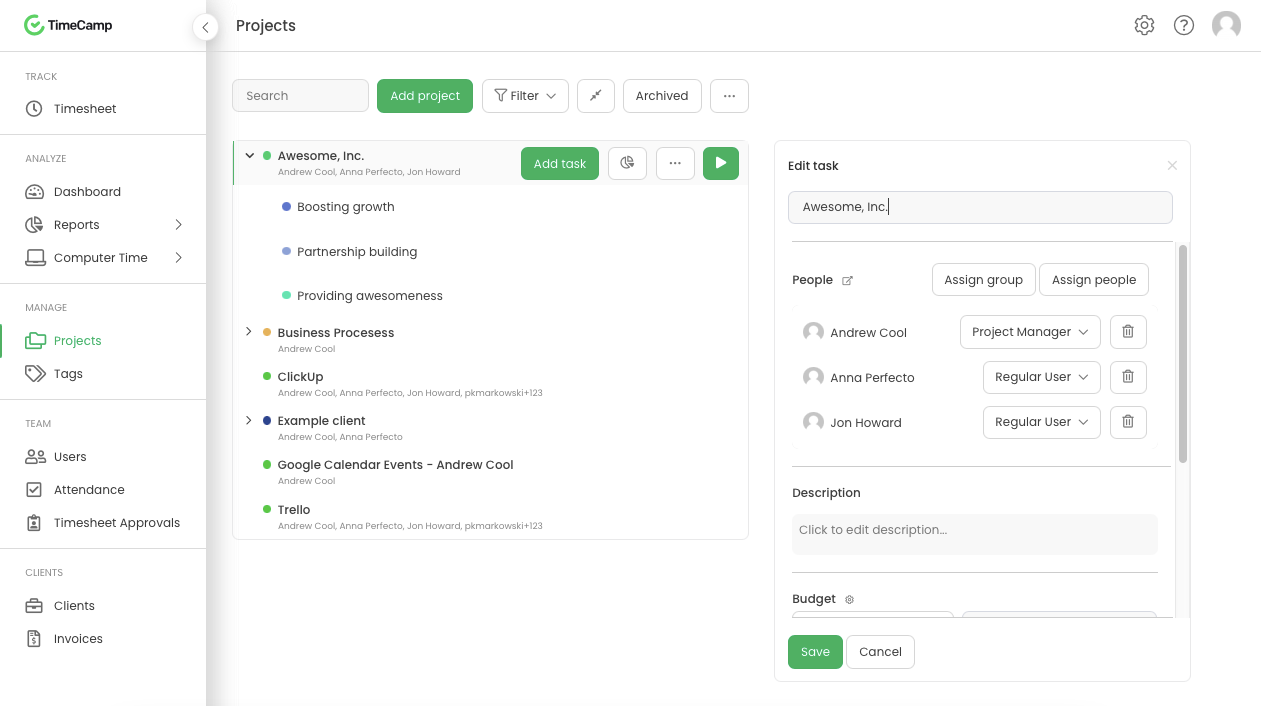This screenshot has width=1261, height=706.
Task: Go to Timesheet in the sidebar
Action: tap(85, 109)
